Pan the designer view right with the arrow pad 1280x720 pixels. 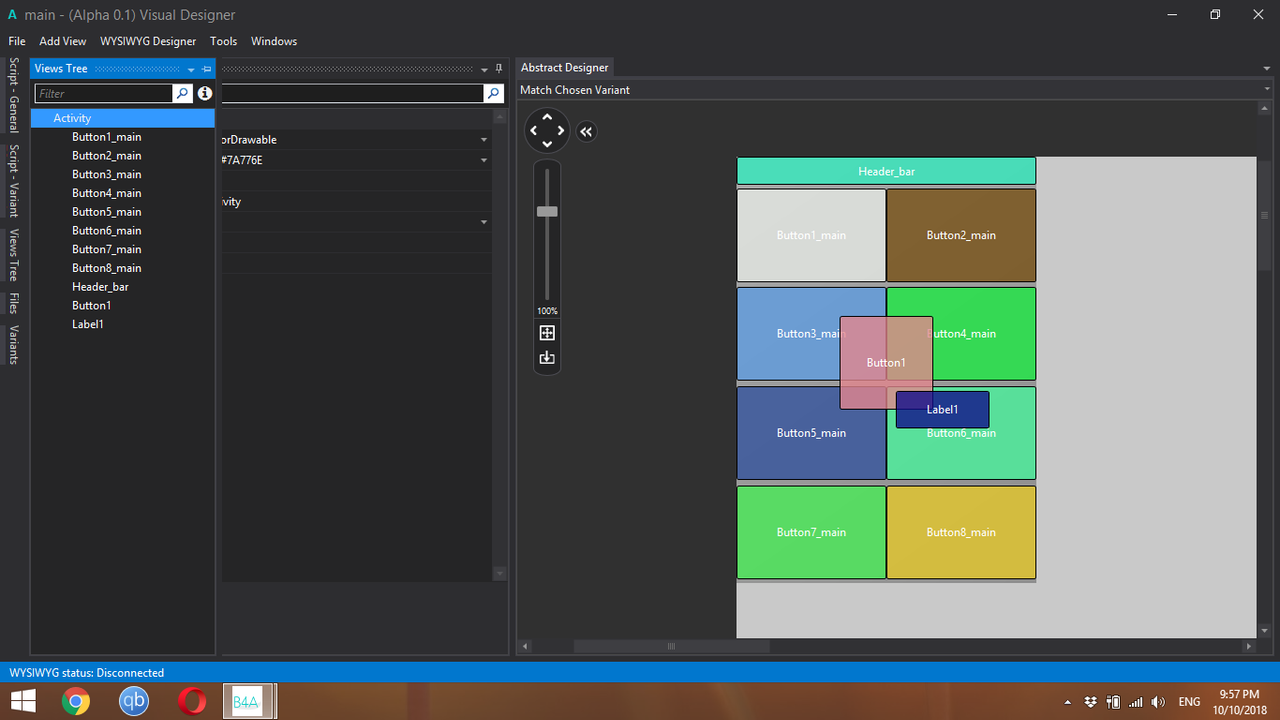tap(561, 131)
